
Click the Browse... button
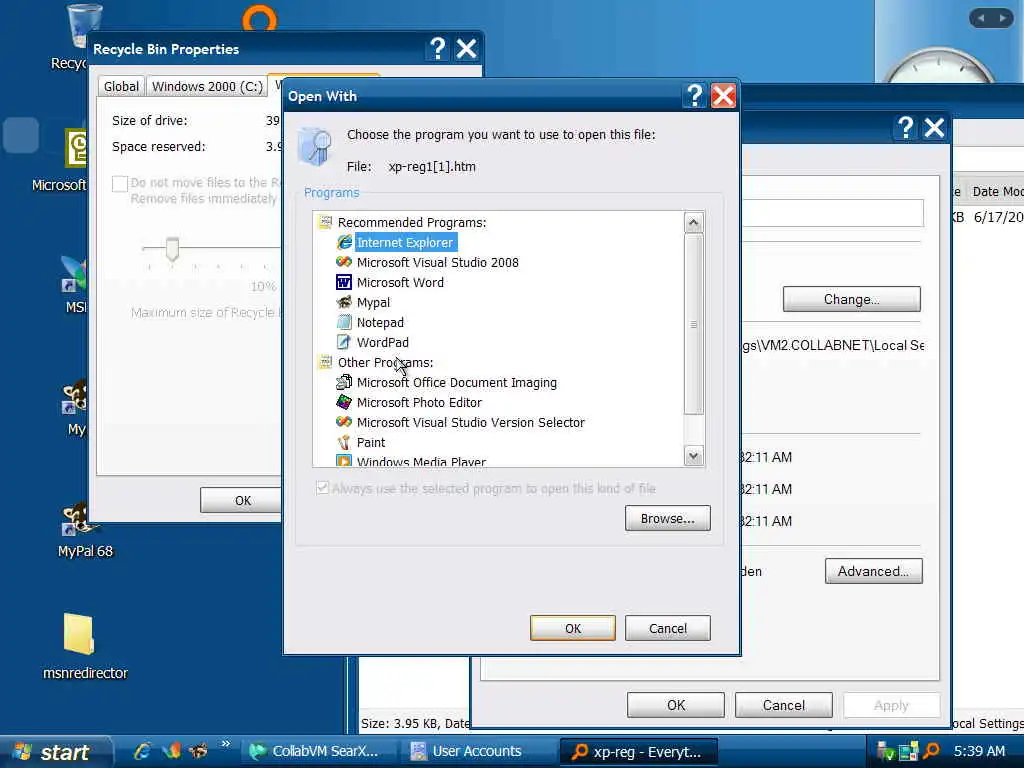(667, 519)
